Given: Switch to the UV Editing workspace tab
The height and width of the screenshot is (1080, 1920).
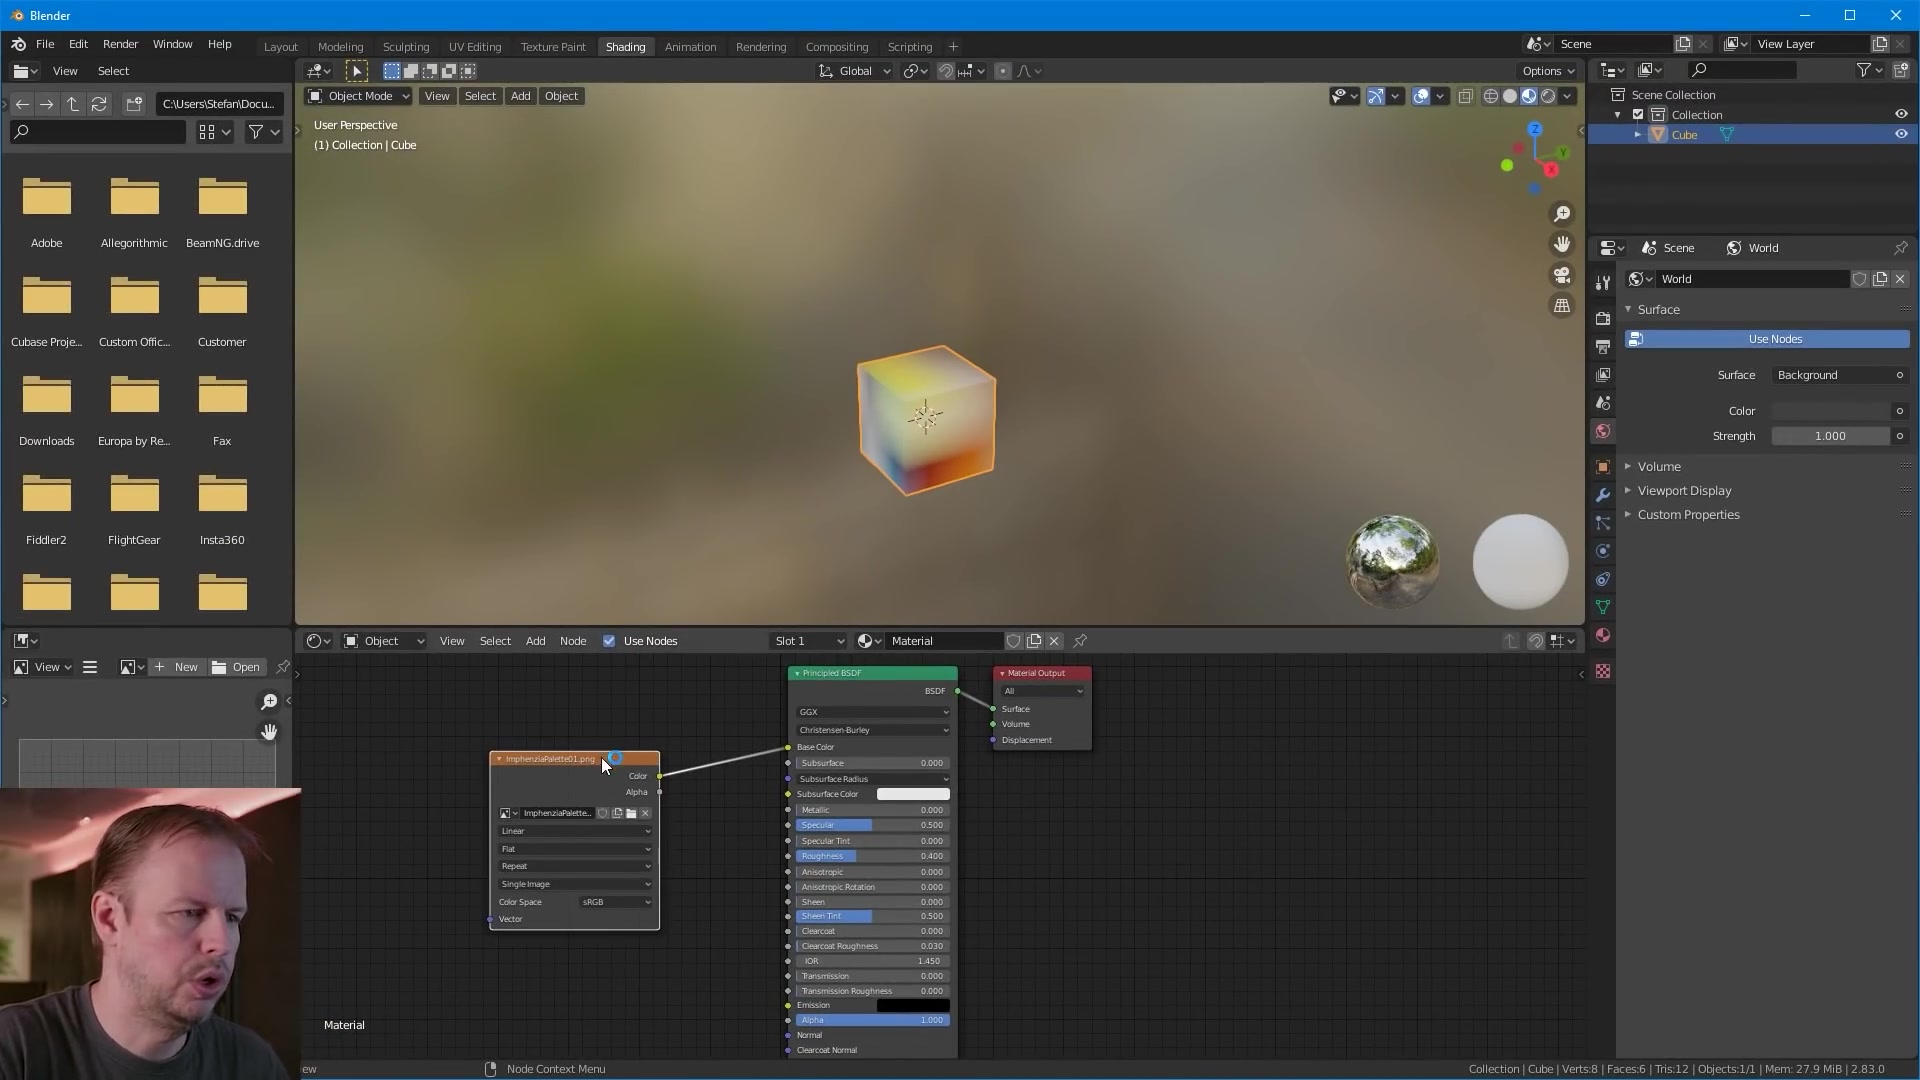Looking at the screenshot, I should 474,47.
